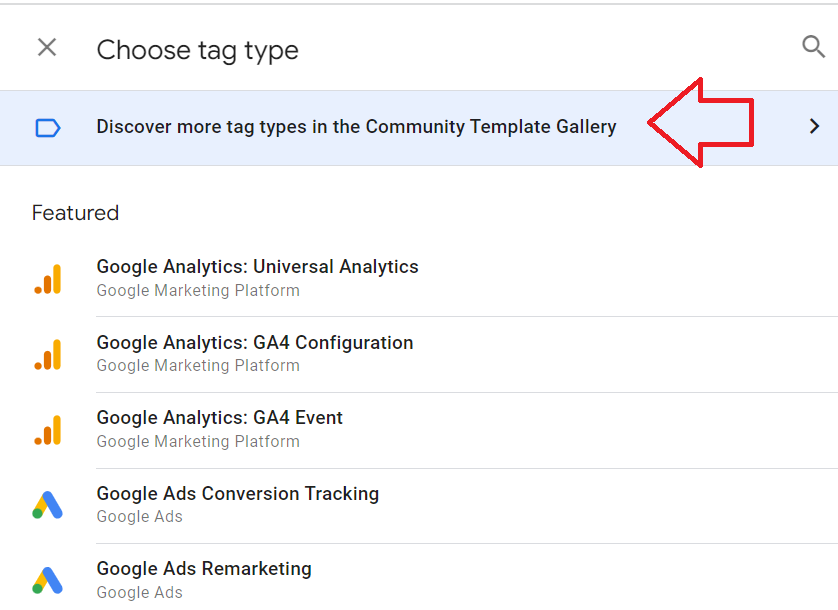Open the search magnifier icon

pyautogui.click(x=813, y=47)
